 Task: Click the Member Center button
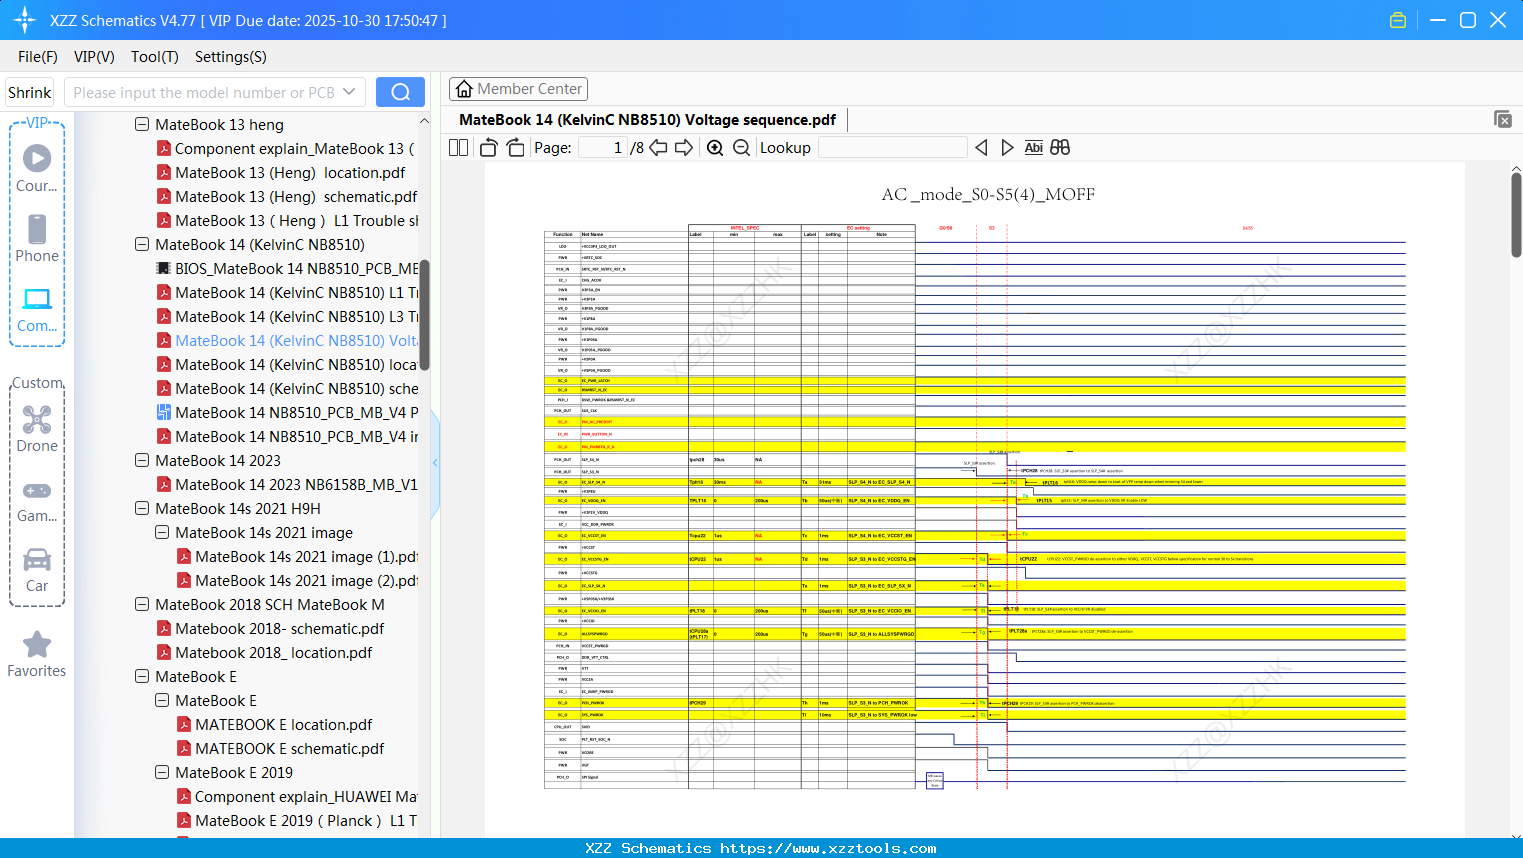[518, 89]
